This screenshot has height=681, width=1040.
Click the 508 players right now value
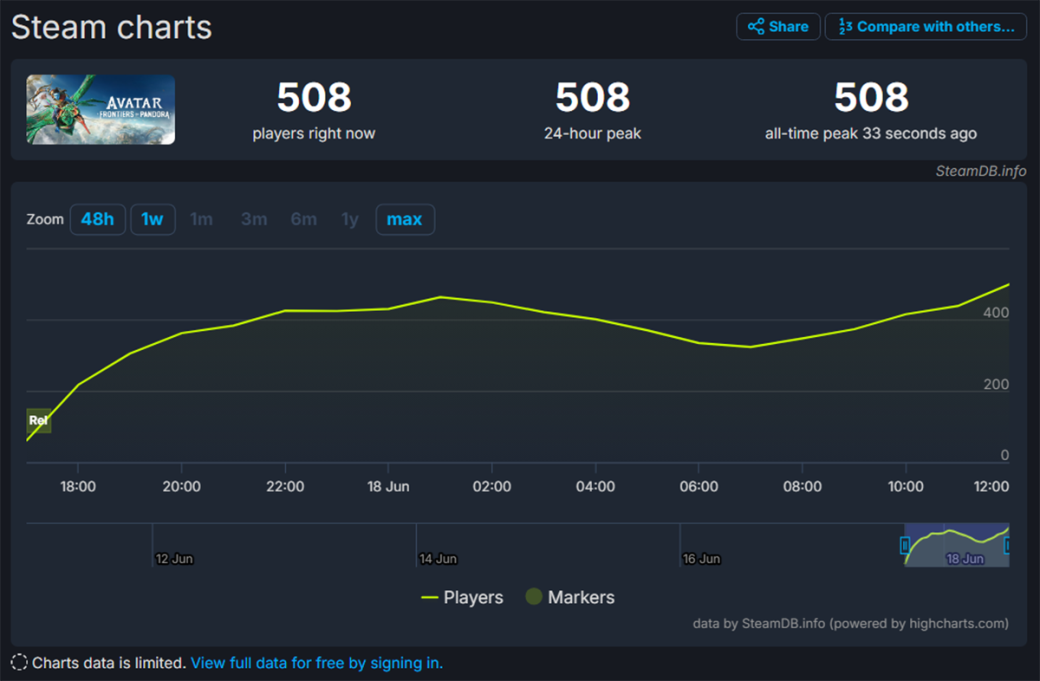pos(314,97)
